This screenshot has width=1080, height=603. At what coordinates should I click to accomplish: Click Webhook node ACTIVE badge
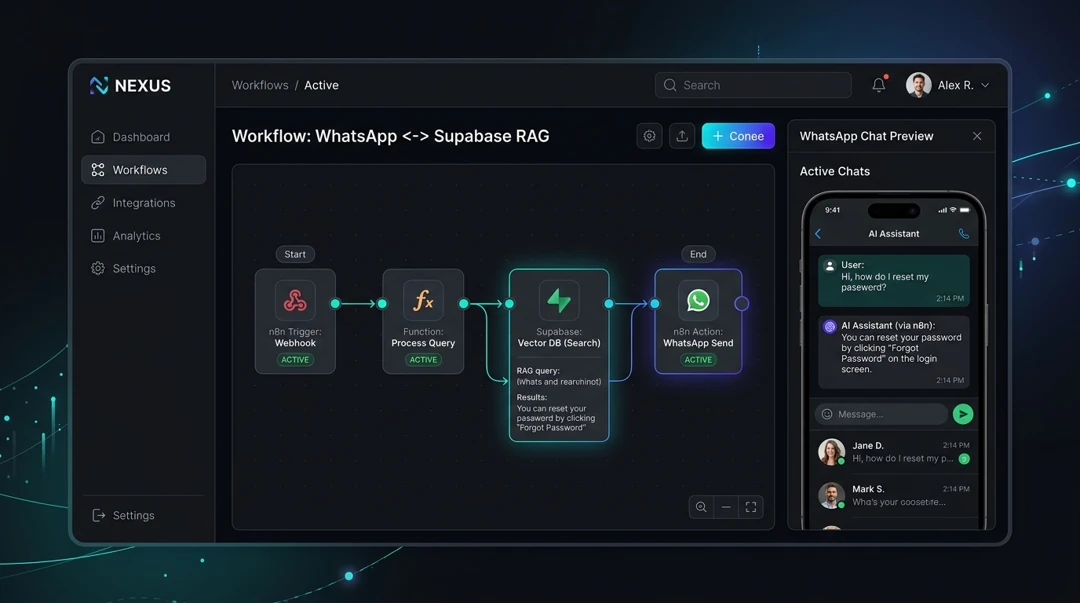tap(295, 360)
